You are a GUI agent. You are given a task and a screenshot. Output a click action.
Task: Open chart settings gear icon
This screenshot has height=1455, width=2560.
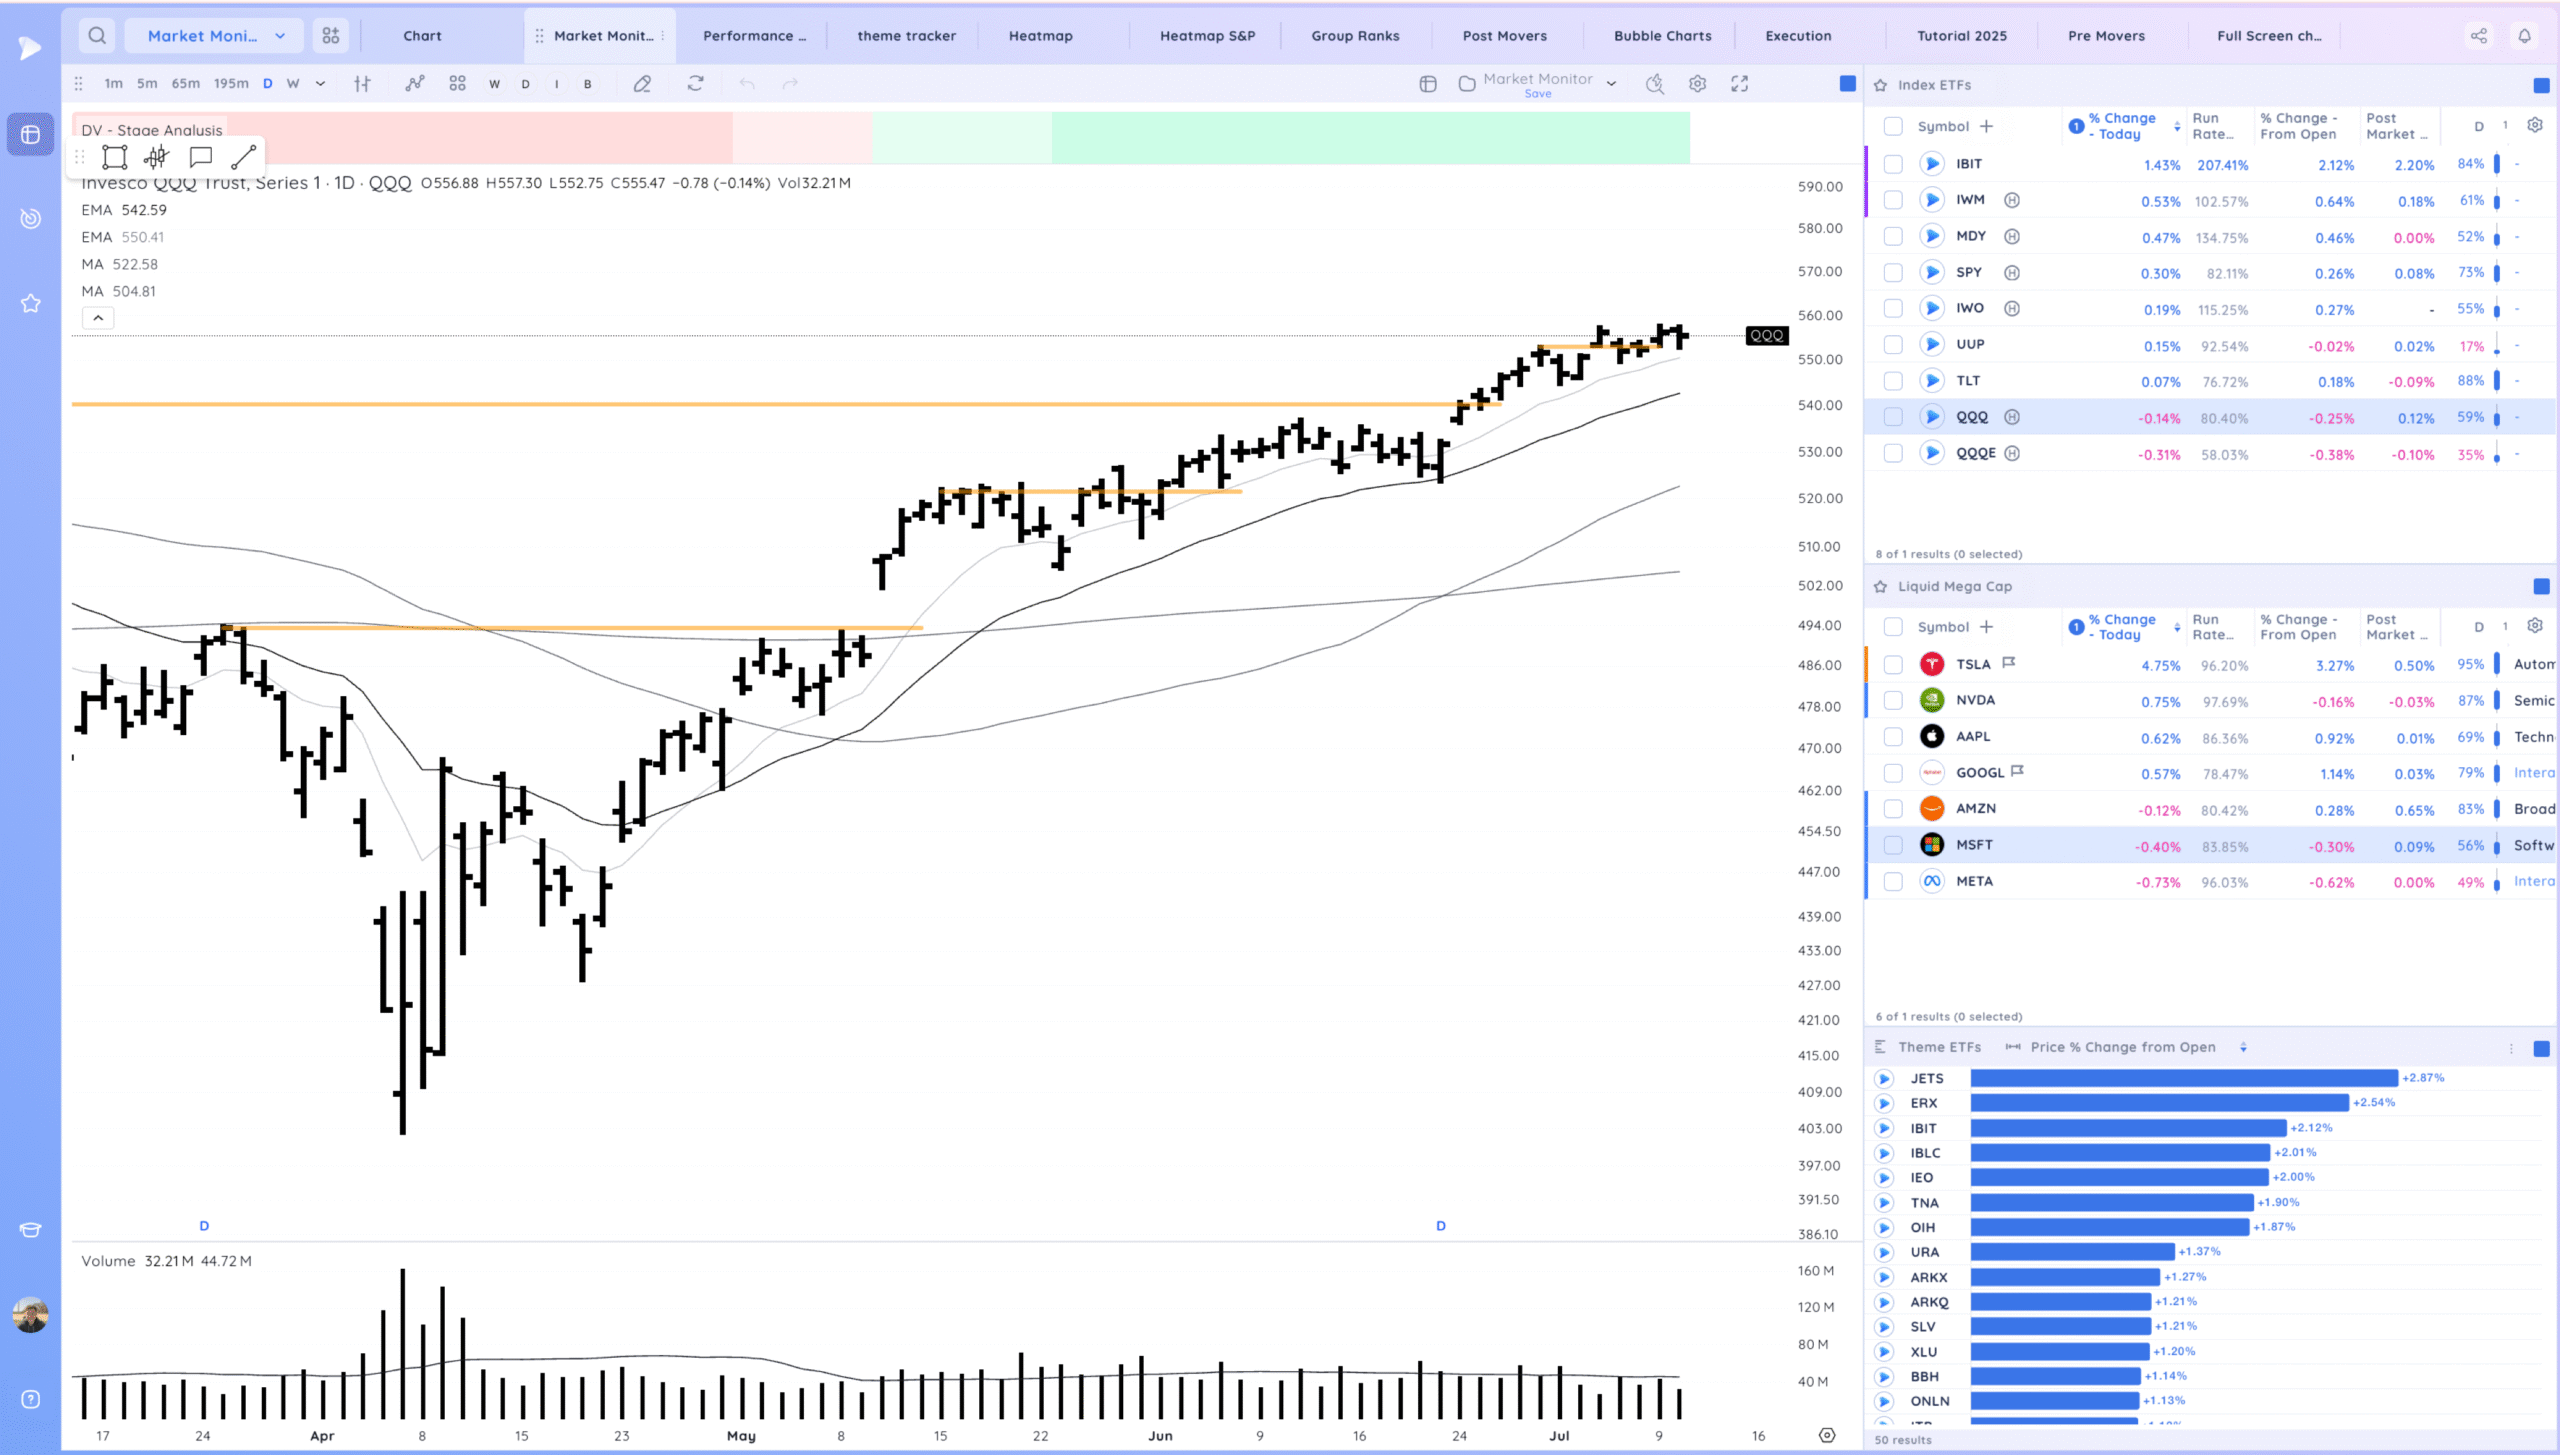(x=1697, y=84)
